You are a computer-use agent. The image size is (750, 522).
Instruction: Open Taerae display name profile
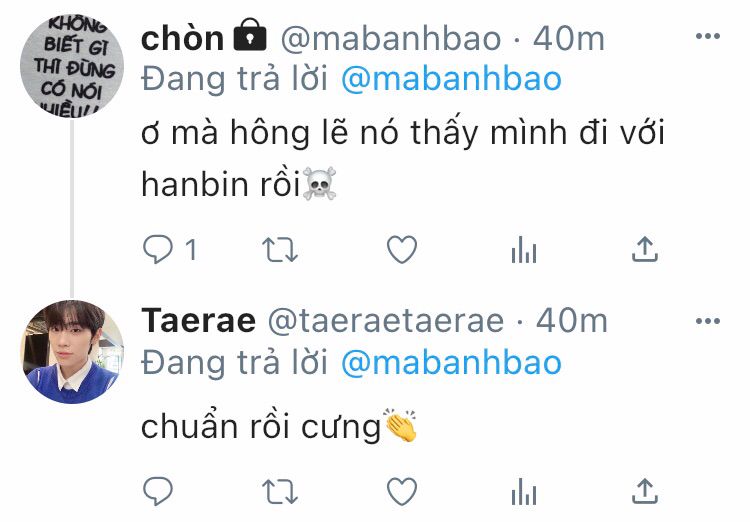coord(199,321)
